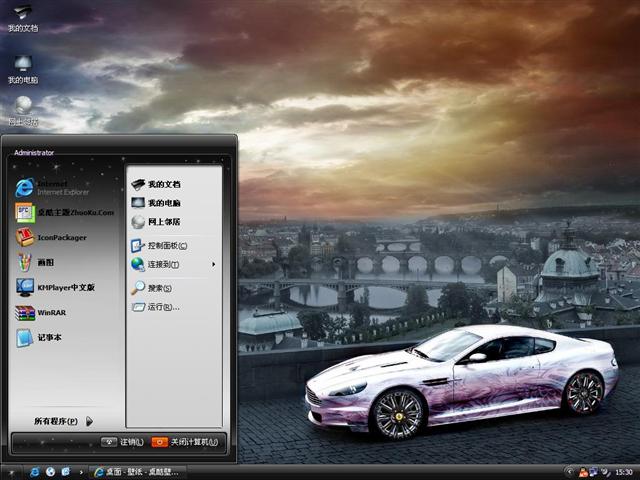Click the system tray clock showing 15:30
Viewport: 640px width, 480px height.
coord(623,471)
